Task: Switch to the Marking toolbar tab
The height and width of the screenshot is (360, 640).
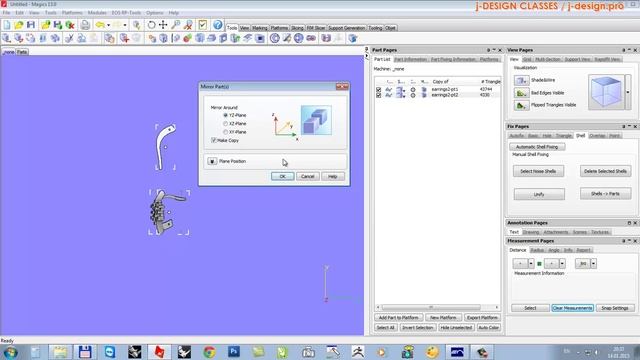Action: (260, 28)
